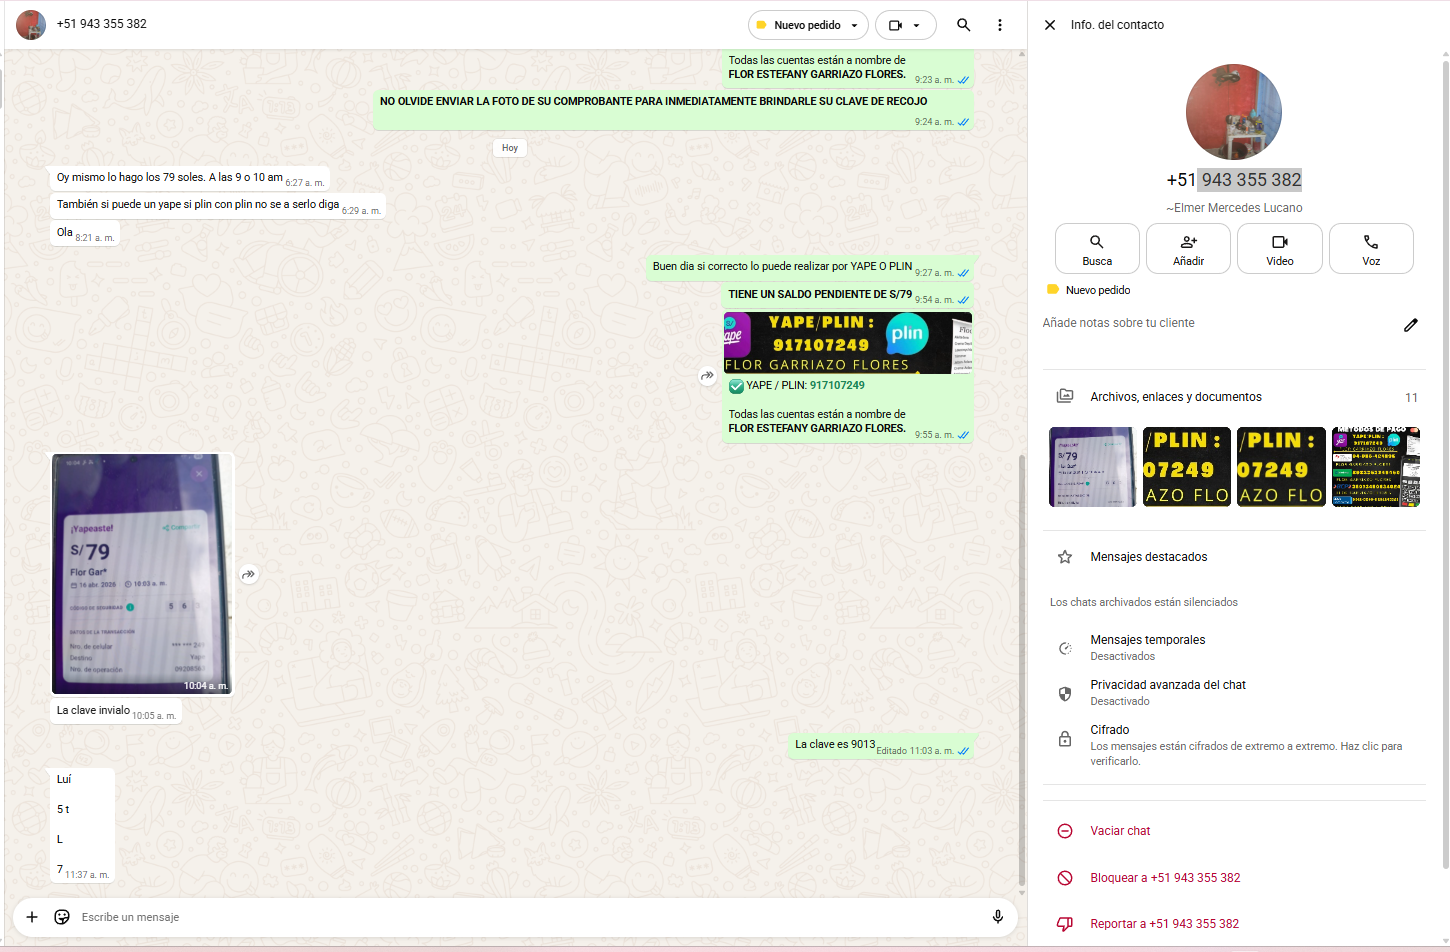Forward the YAPE/PLIN payment image message
This screenshot has width=1450, height=952.
[707, 376]
